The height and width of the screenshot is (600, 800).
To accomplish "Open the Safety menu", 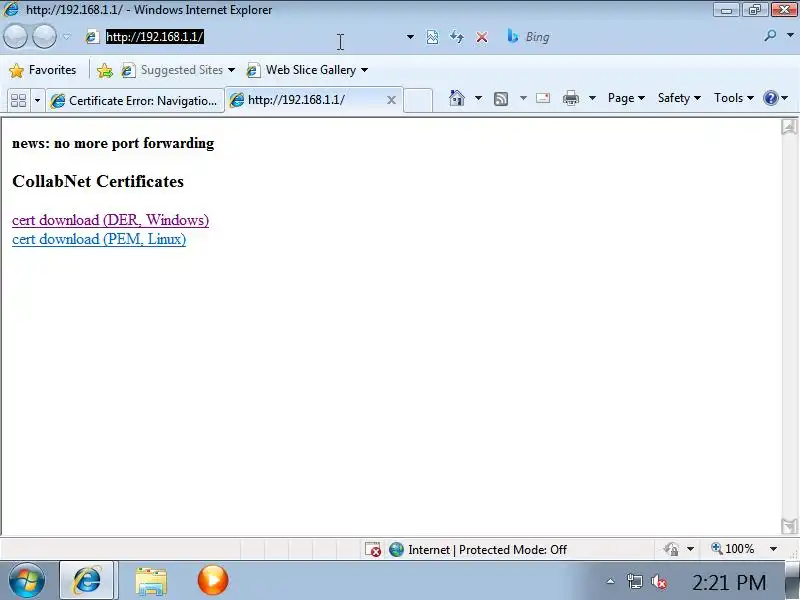I will point(679,98).
